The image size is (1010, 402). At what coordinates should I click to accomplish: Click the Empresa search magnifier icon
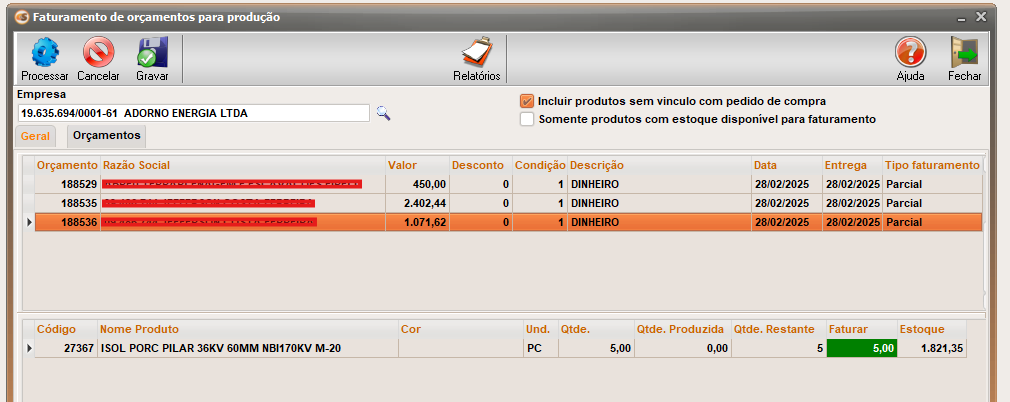[x=383, y=113]
